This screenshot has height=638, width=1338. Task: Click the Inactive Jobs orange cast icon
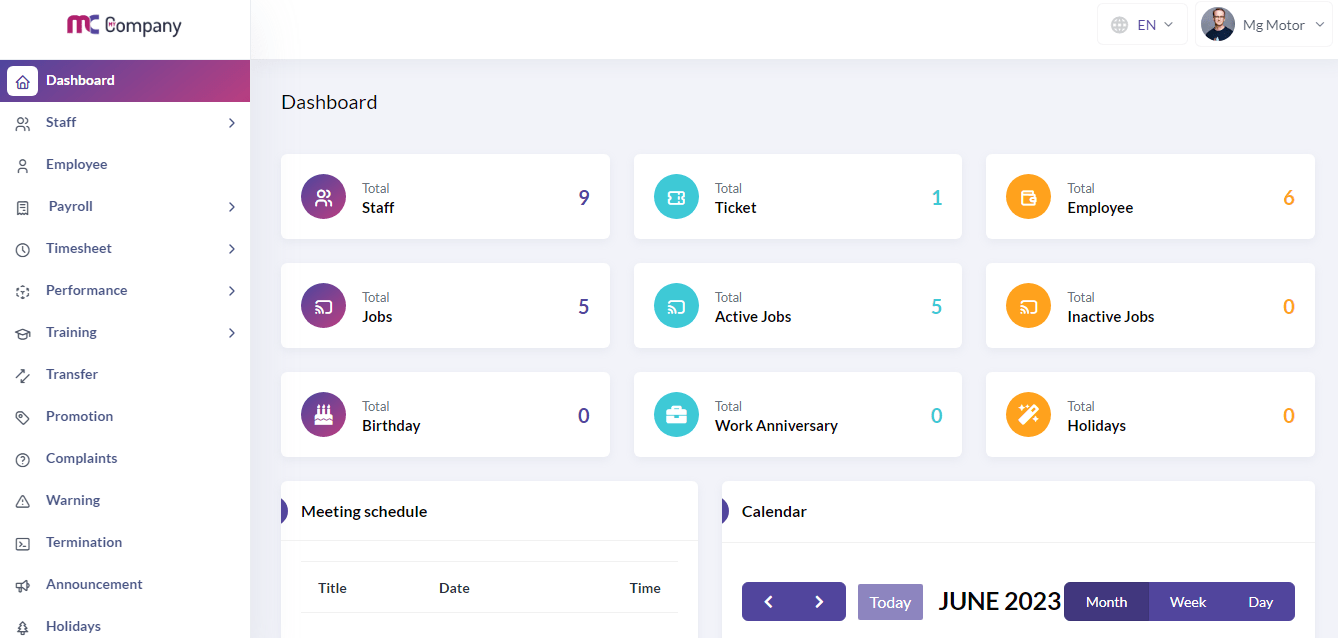pyautogui.click(x=1028, y=306)
